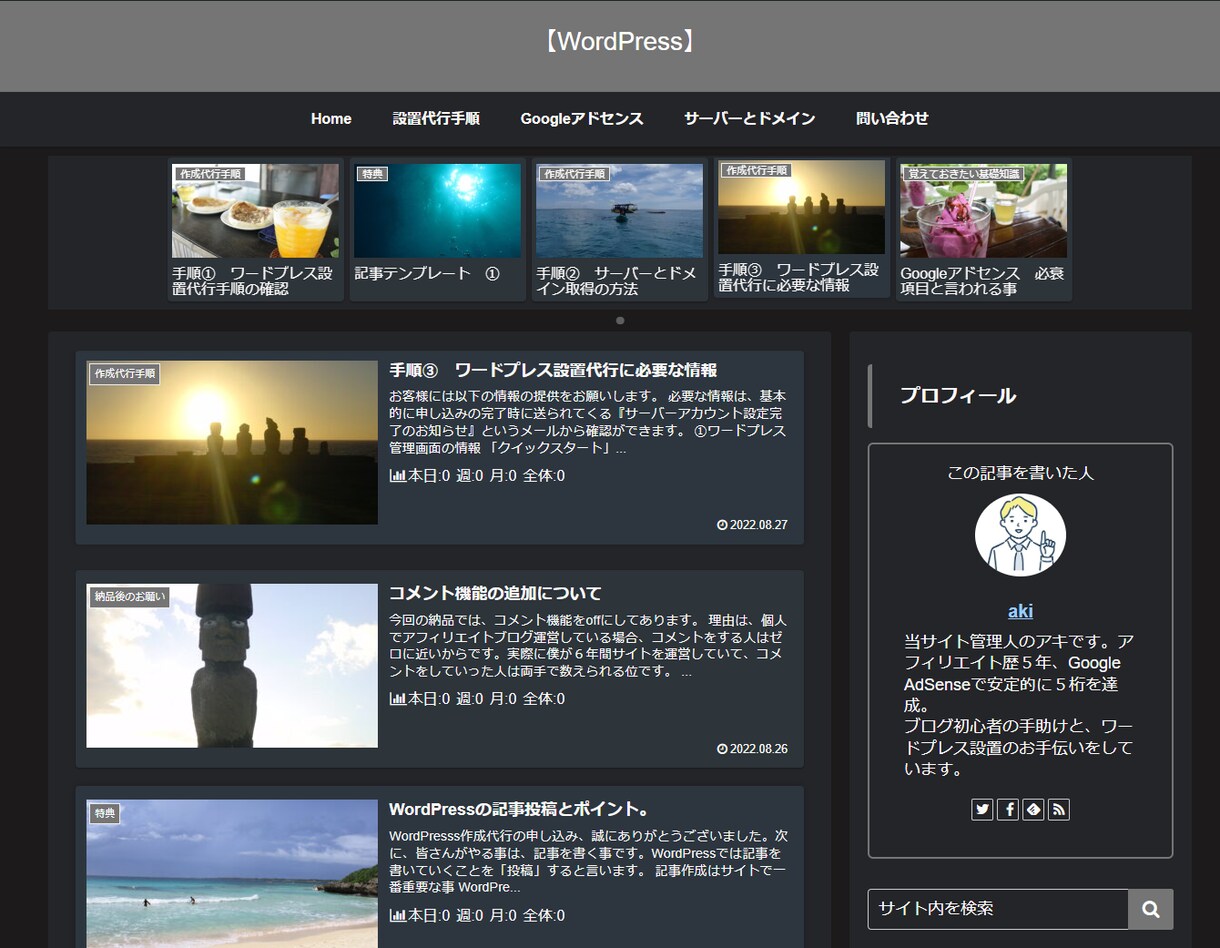The image size is (1220, 948).
Task: Open carousel card 記事テンプレート ①
Action: click(x=437, y=229)
